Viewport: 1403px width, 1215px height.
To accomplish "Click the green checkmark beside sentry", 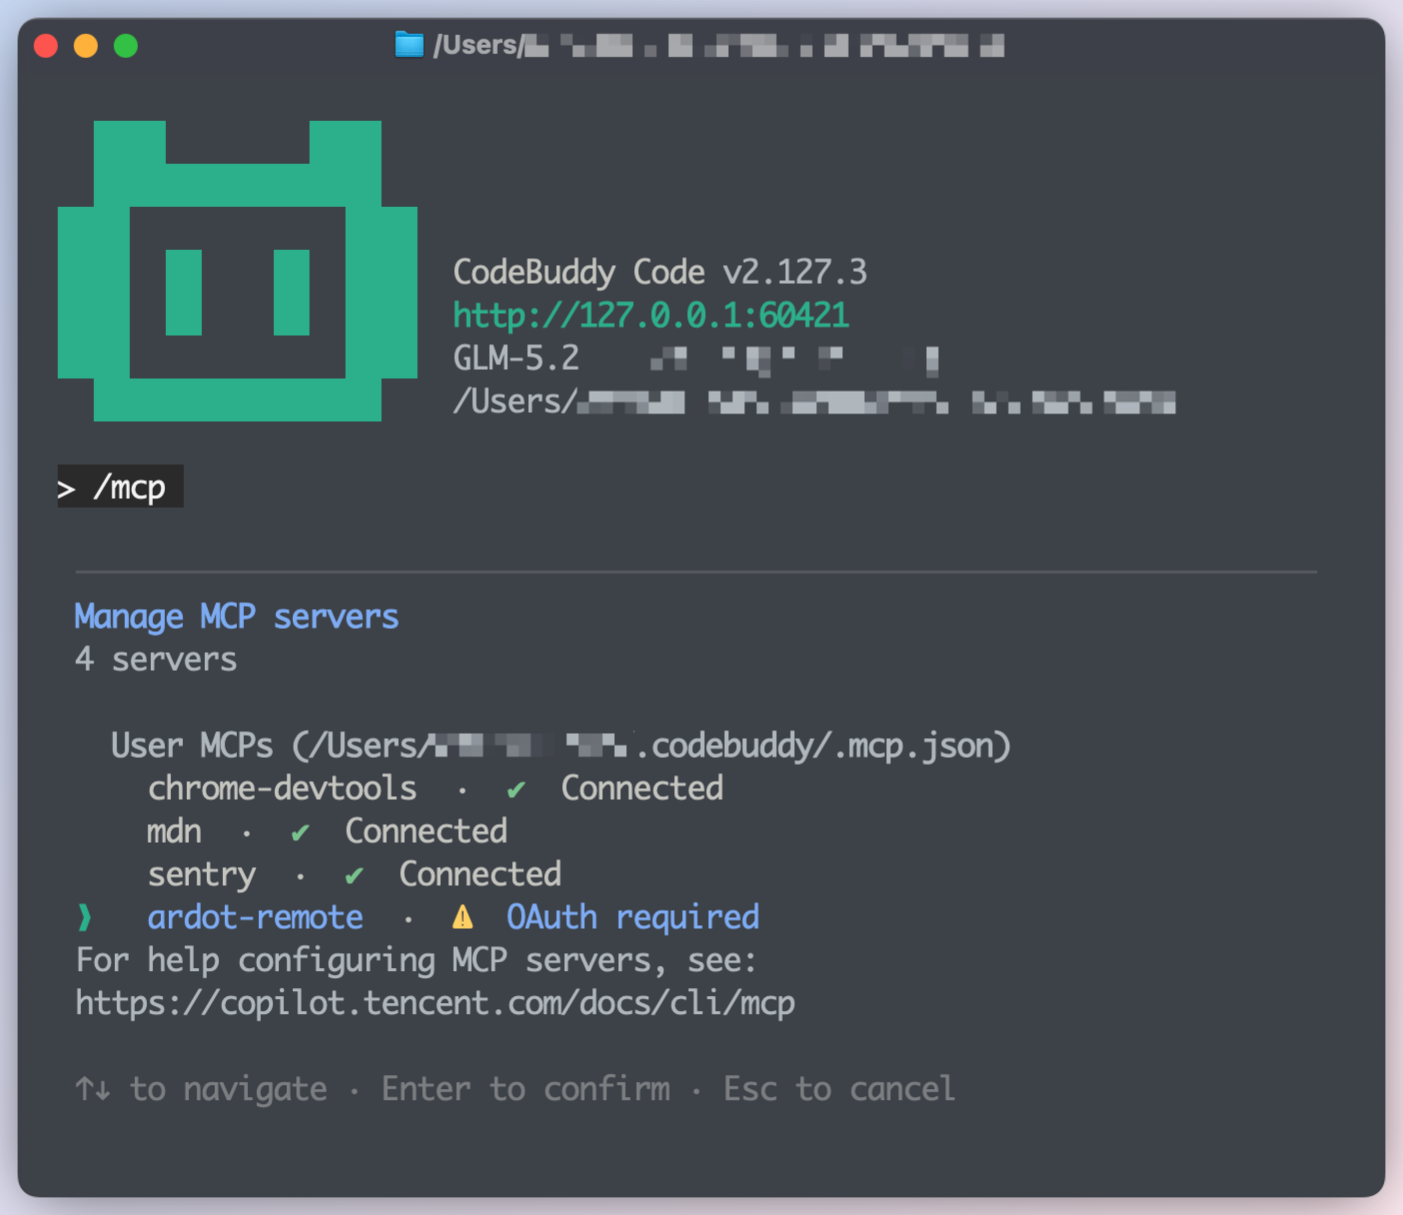I will pyautogui.click(x=354, y=876).
